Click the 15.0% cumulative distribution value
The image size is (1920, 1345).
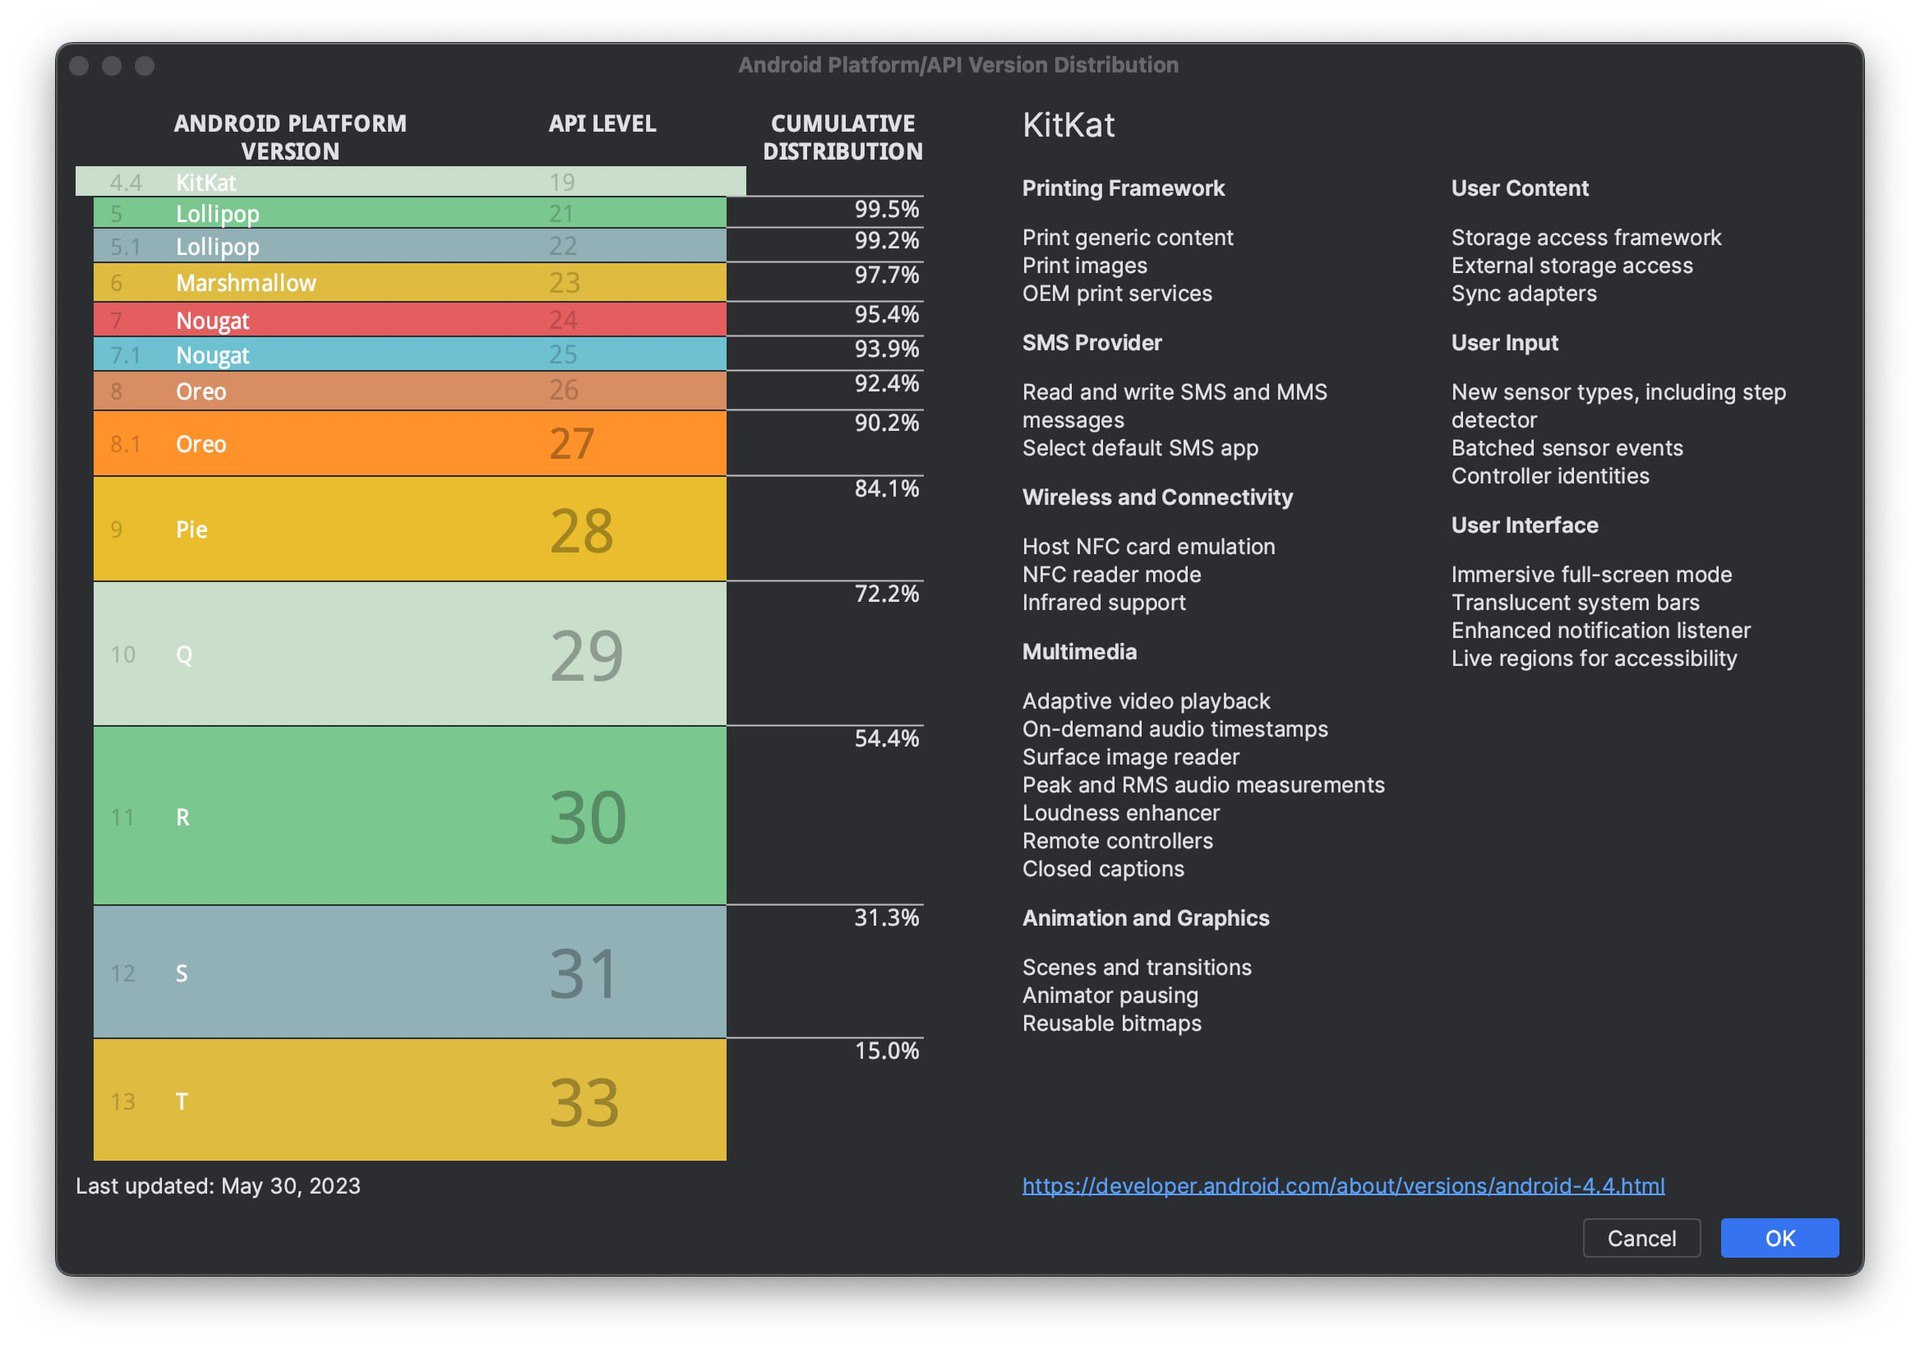(x=886, y=1051)
